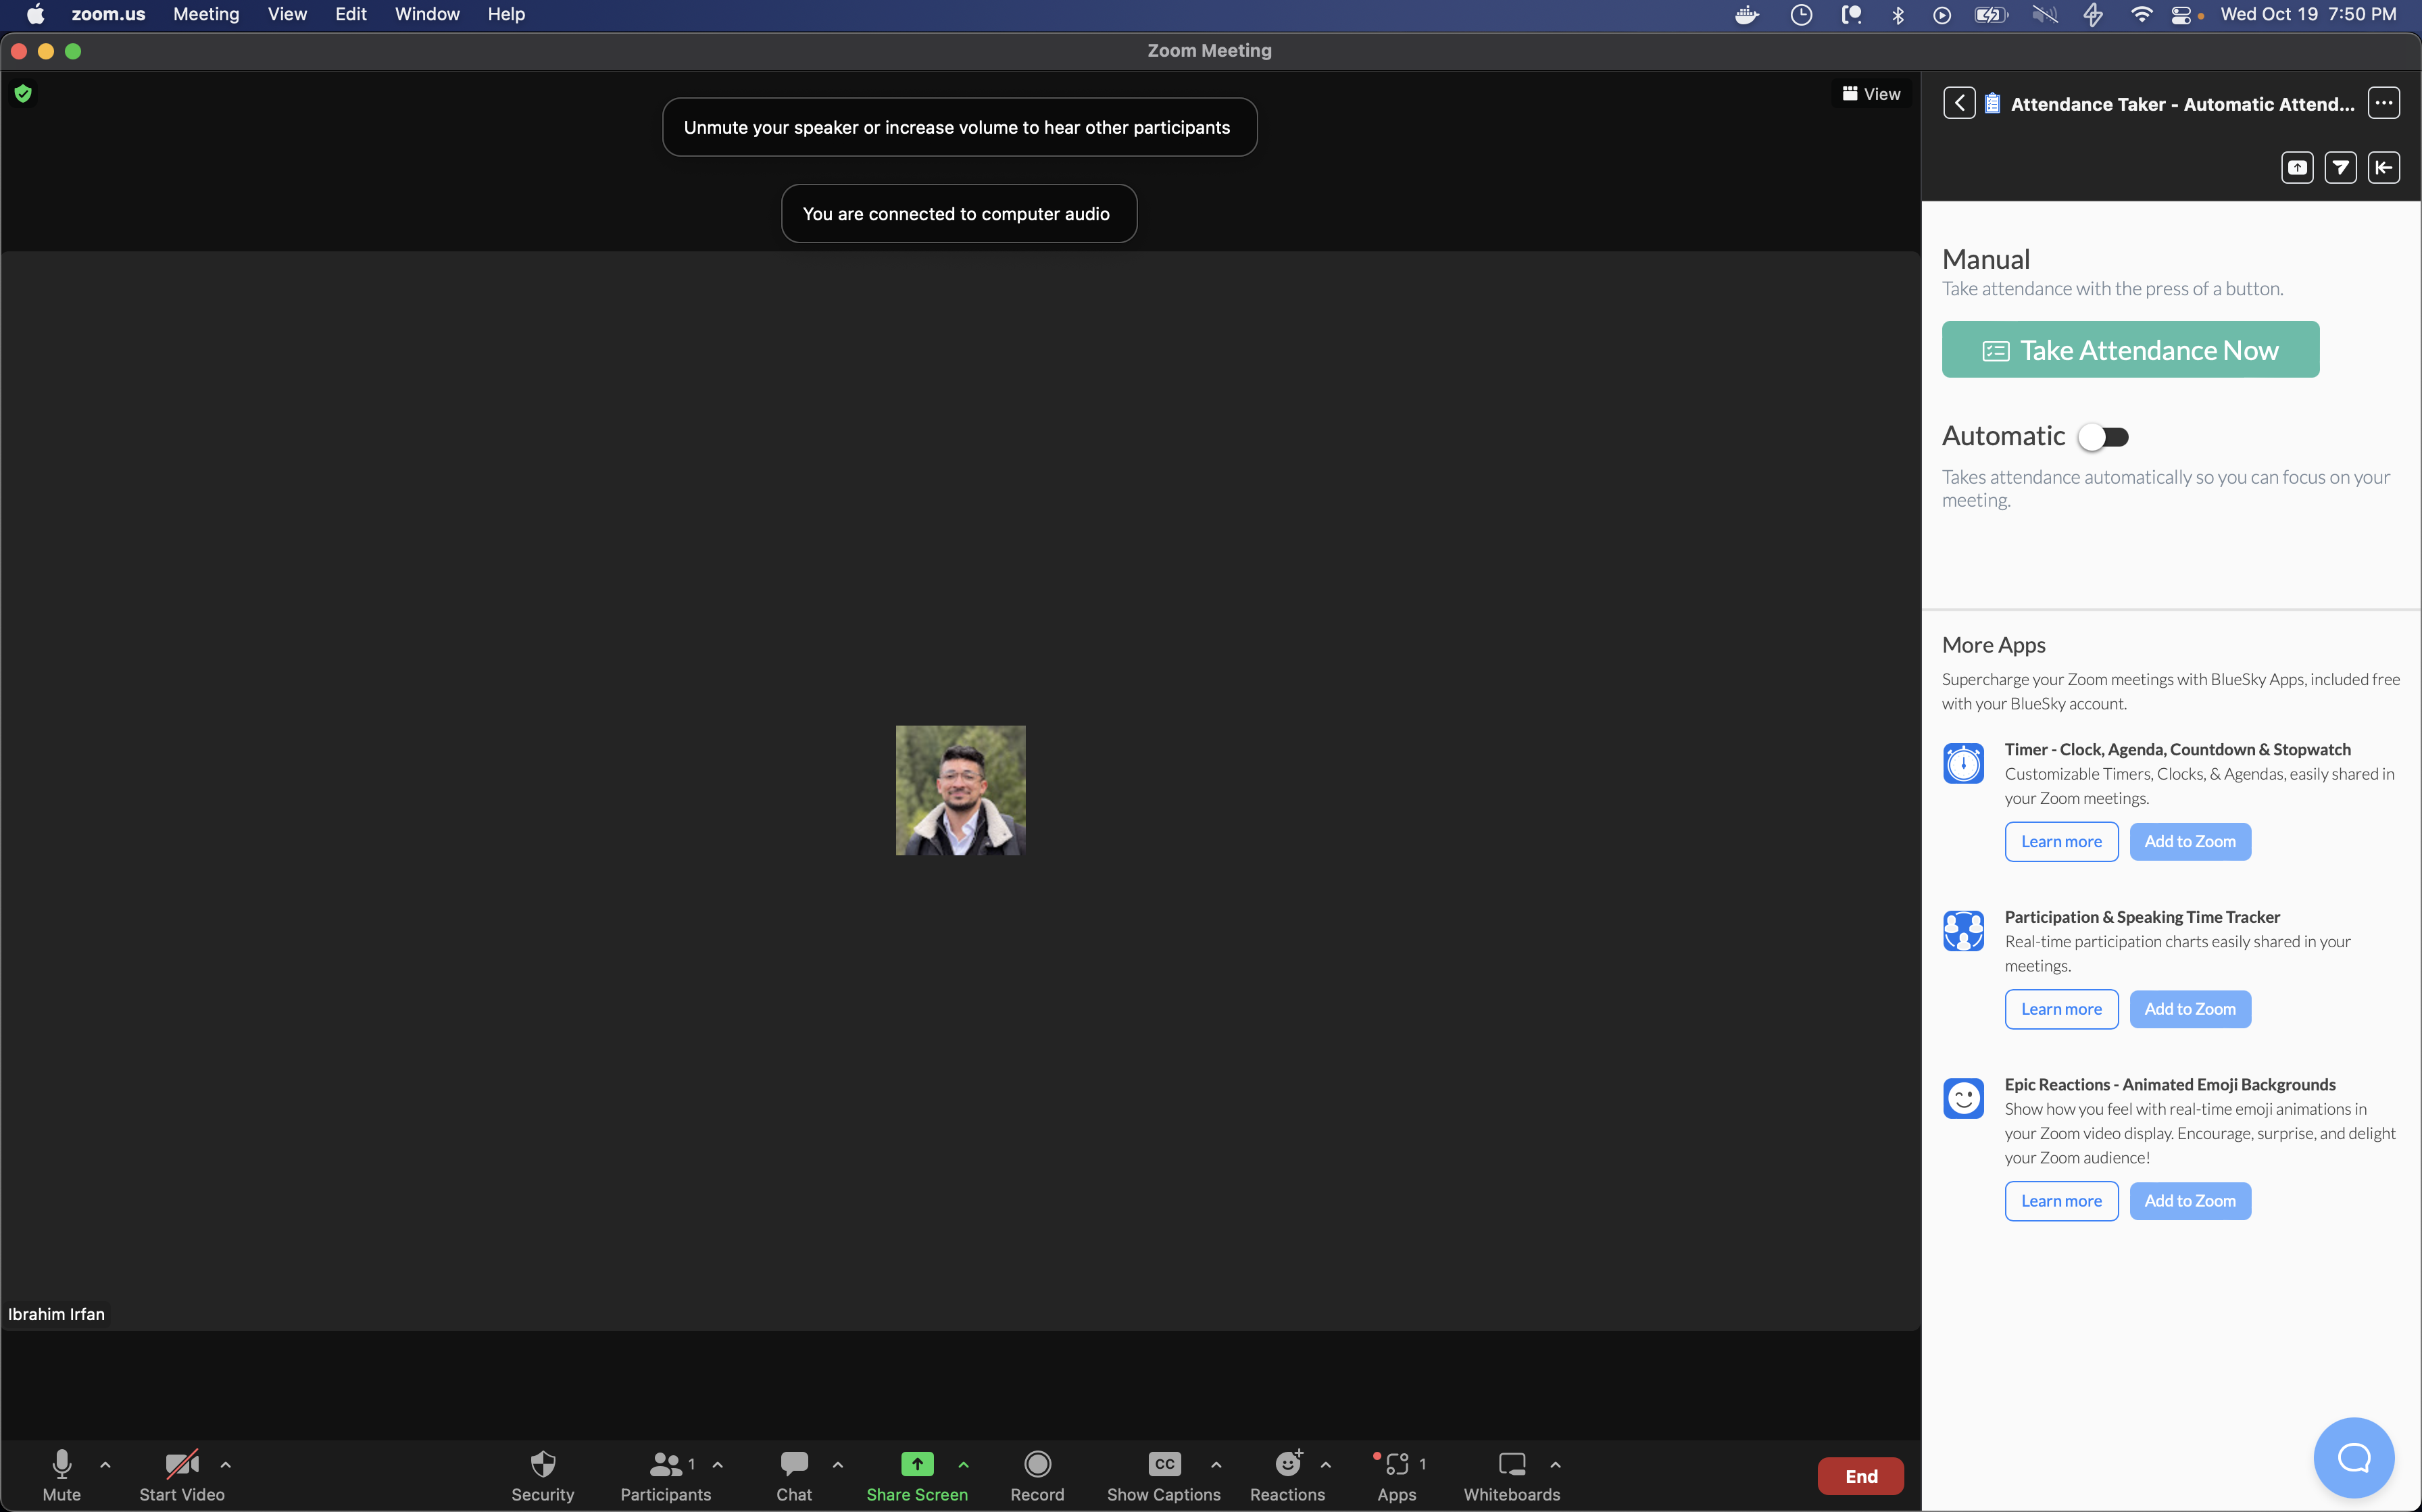Open the View menu in menu bar
The width and height of the screenshot is (2422, 1512).
point(287,14)
